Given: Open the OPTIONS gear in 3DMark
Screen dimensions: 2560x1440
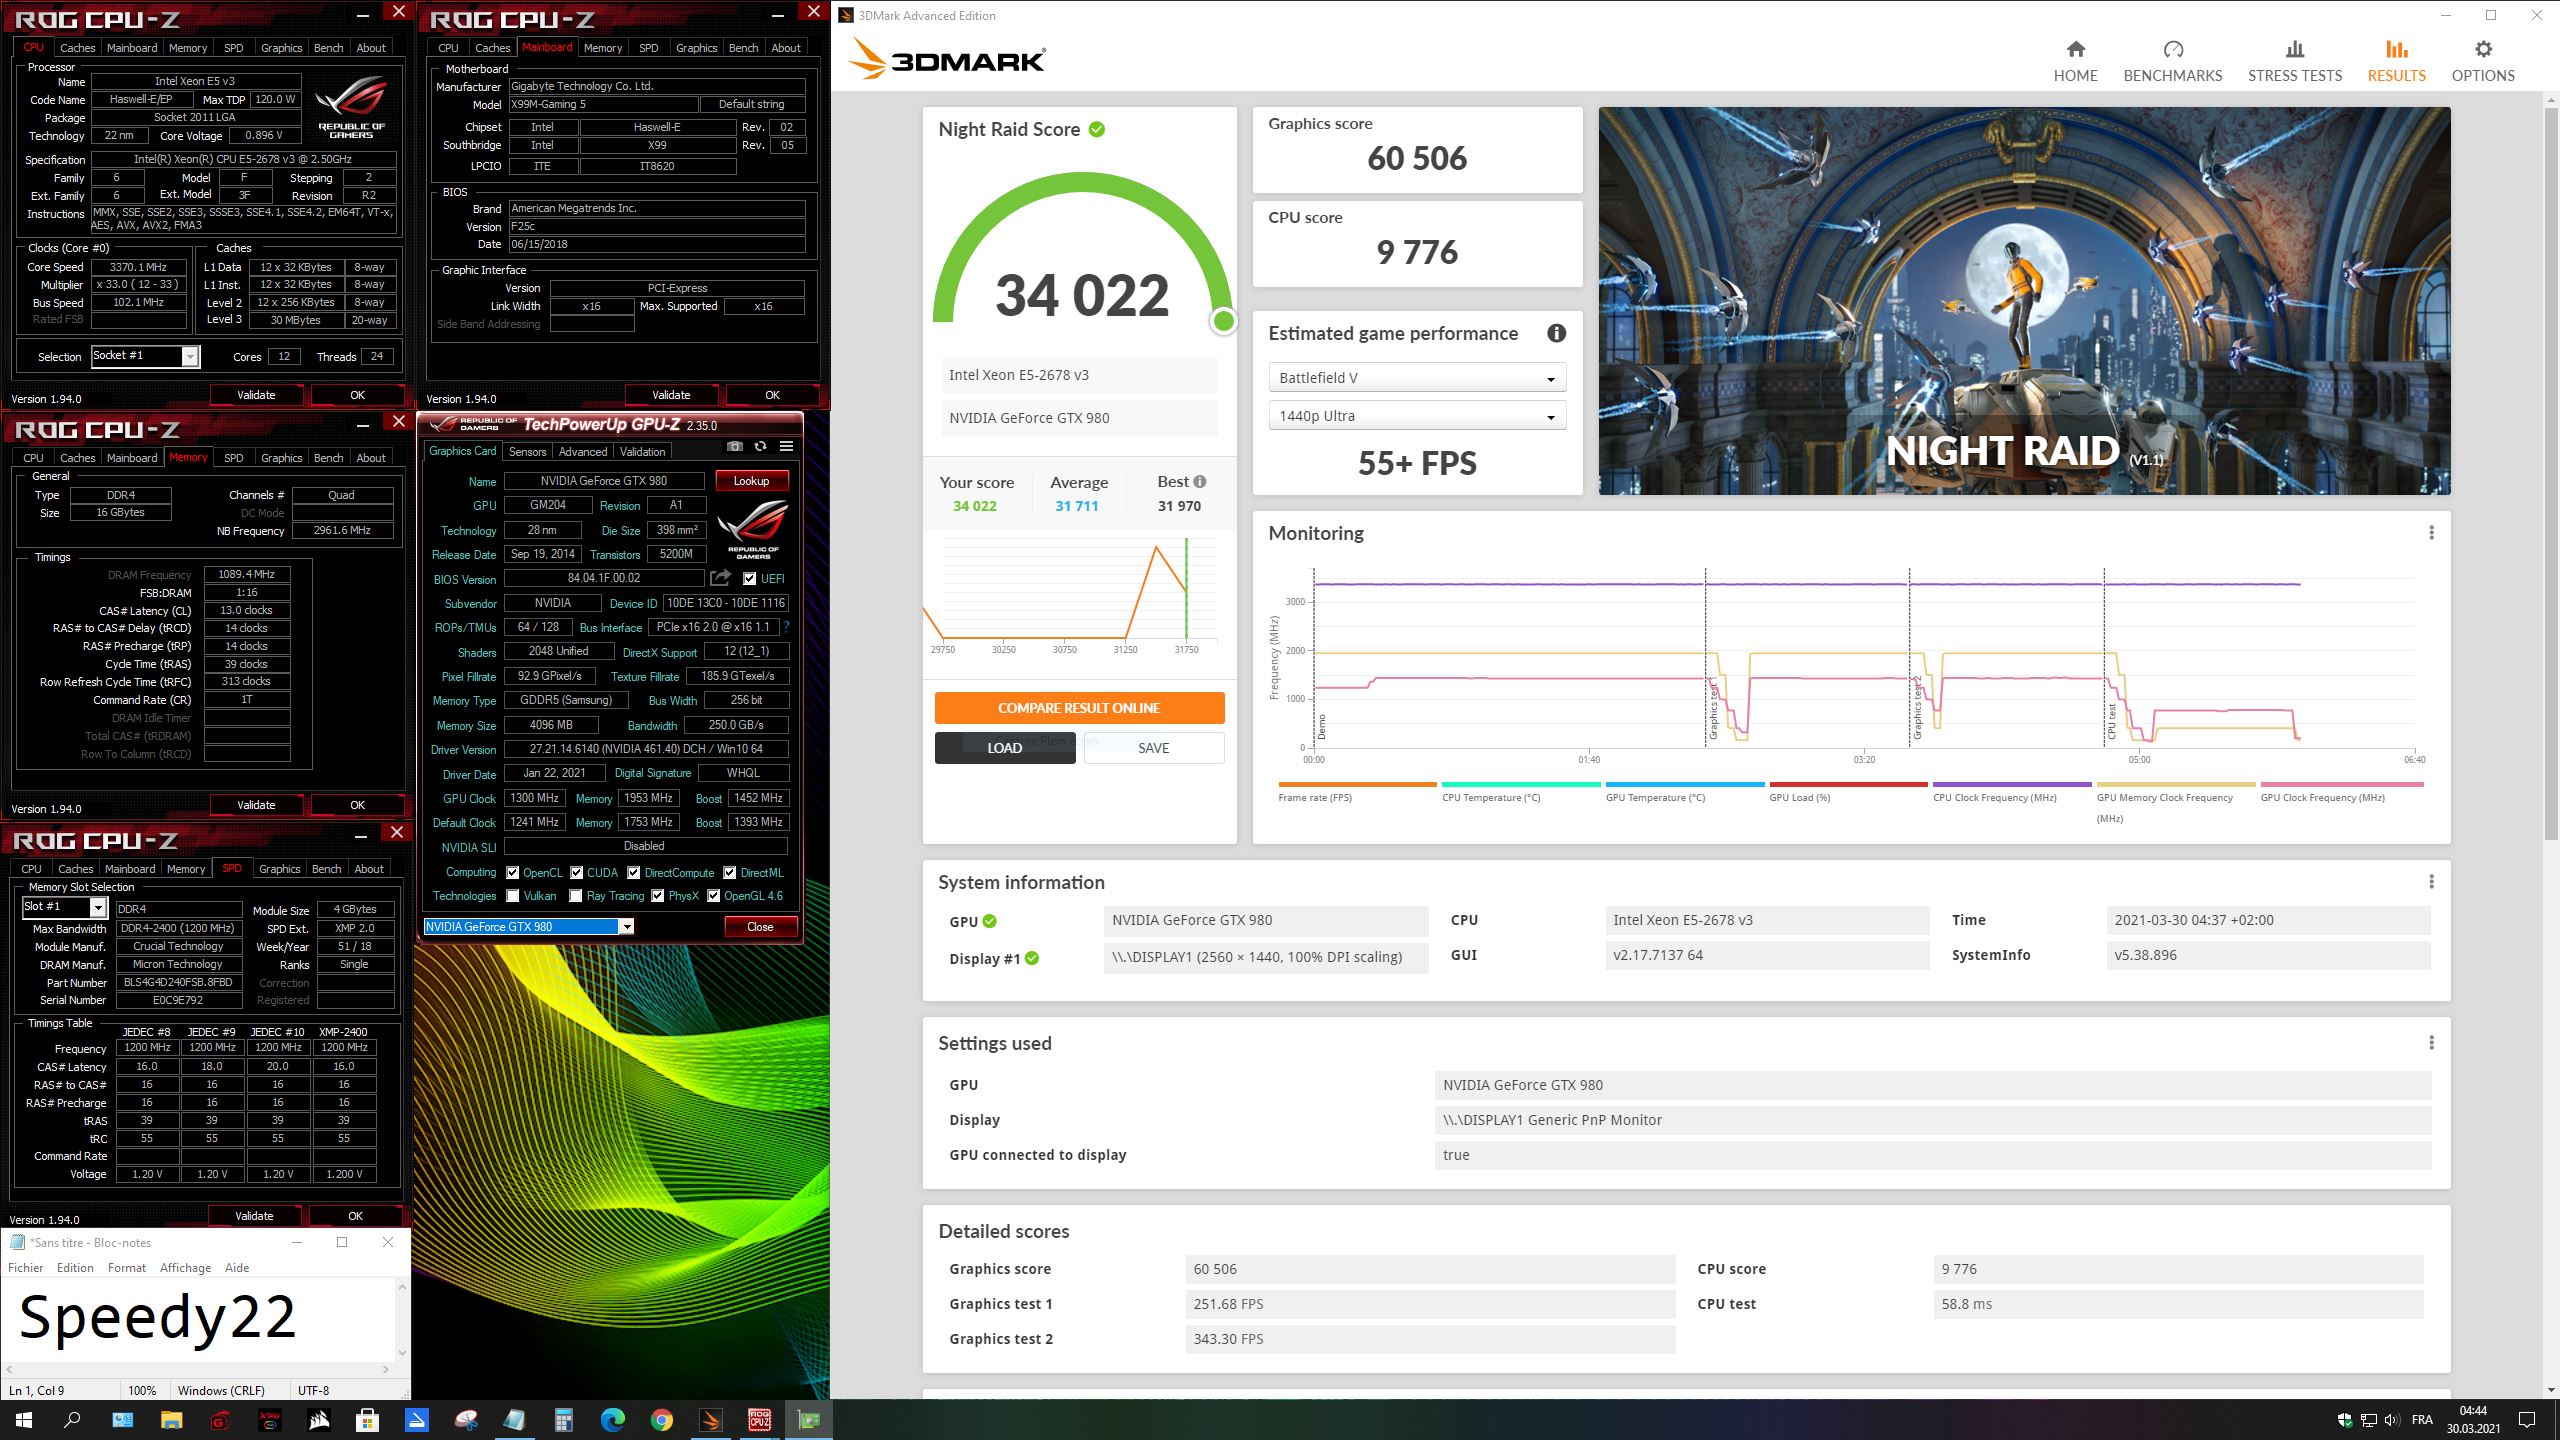Looking at the screenshot, I should (x=2483, y=61).
